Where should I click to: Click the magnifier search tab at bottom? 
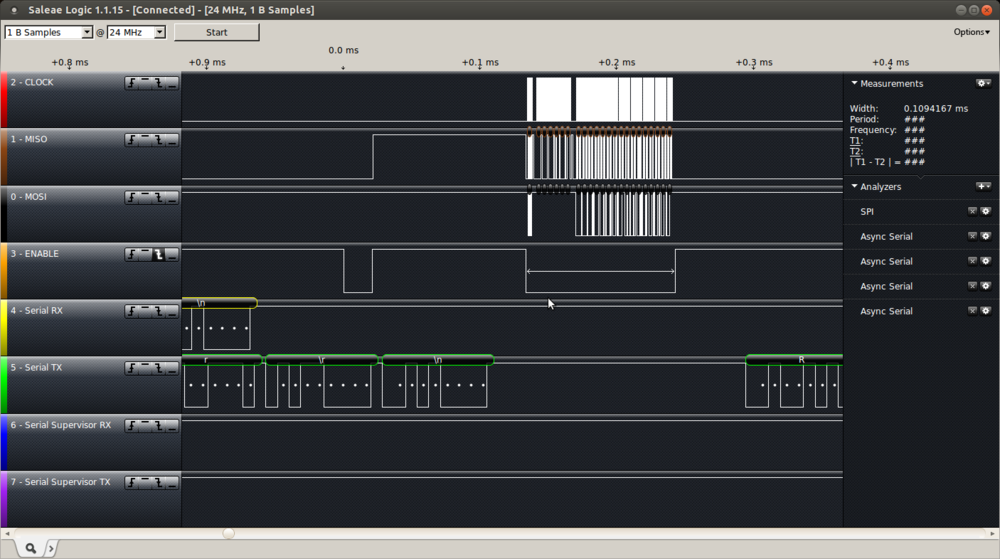[x=31, y=548]
